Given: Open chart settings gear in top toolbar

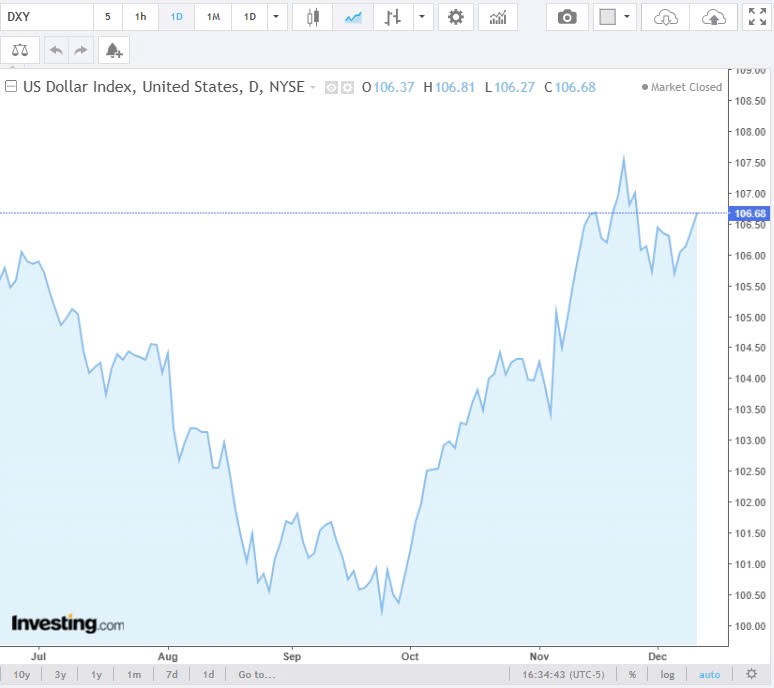Looking at the screenshot, I should click(x=456, y=17).
